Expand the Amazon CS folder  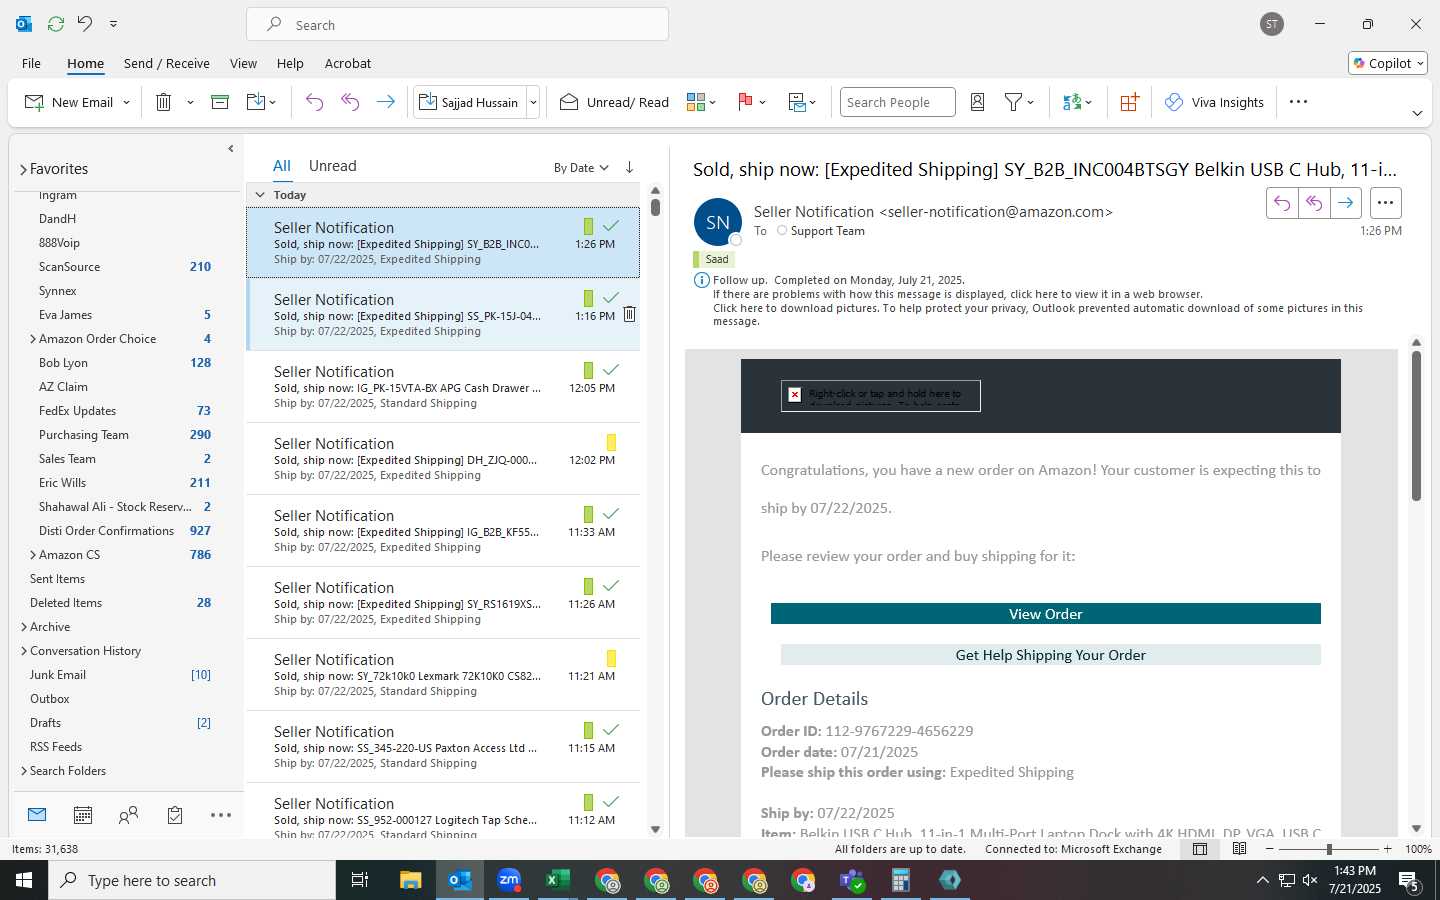33,555
